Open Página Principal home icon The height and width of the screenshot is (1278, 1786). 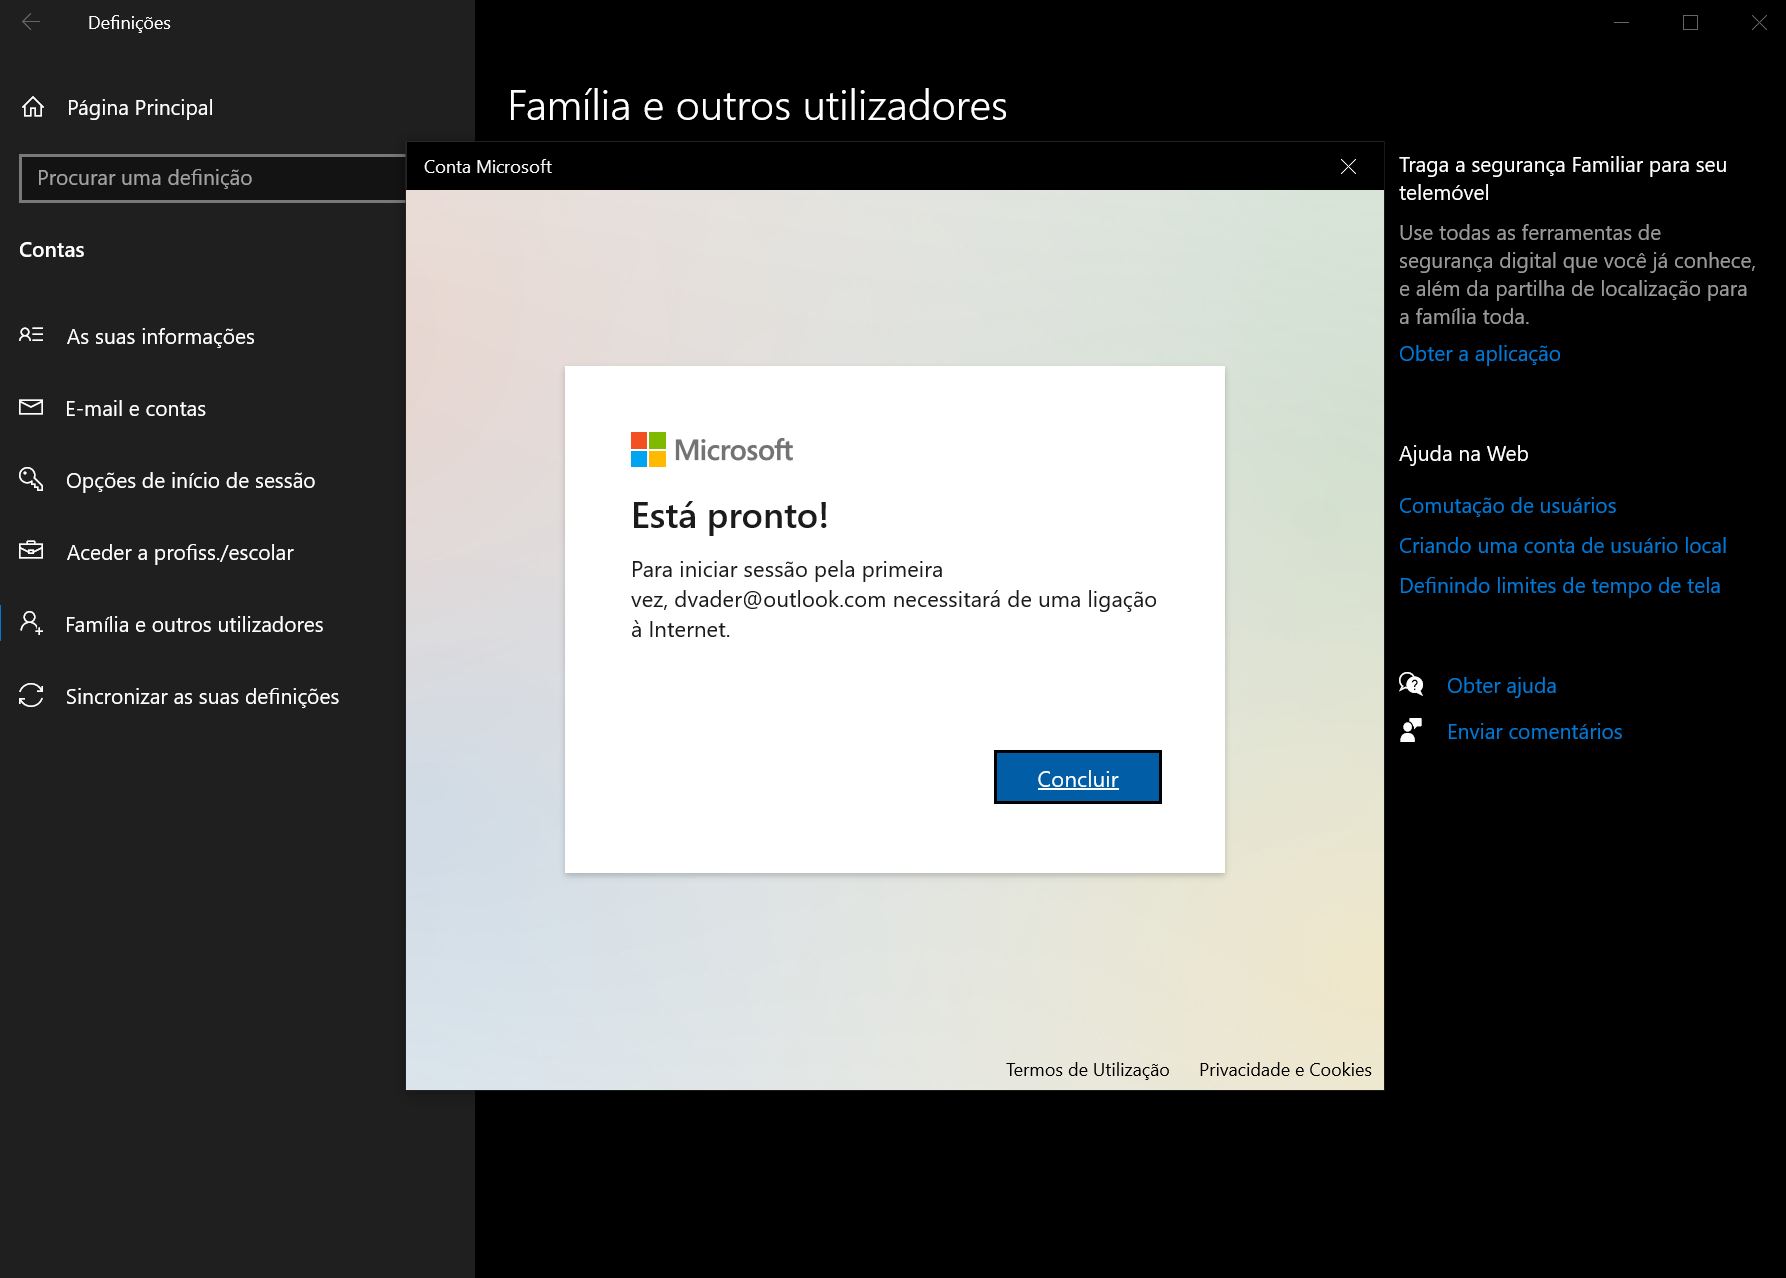pyautogui.click(x=33, y=107)
